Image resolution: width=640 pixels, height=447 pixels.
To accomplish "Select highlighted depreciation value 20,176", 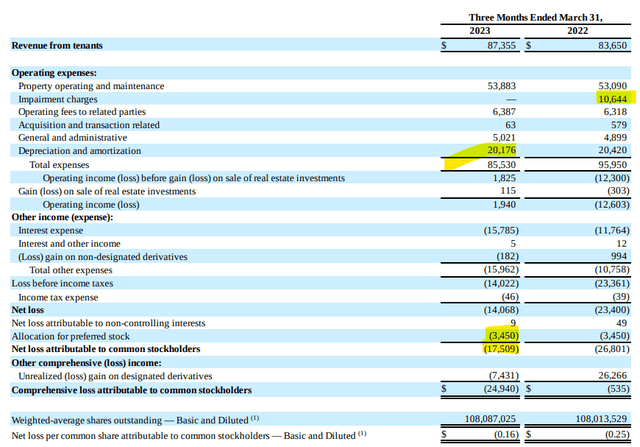I will pyautogui.click(x=501, y=150).
